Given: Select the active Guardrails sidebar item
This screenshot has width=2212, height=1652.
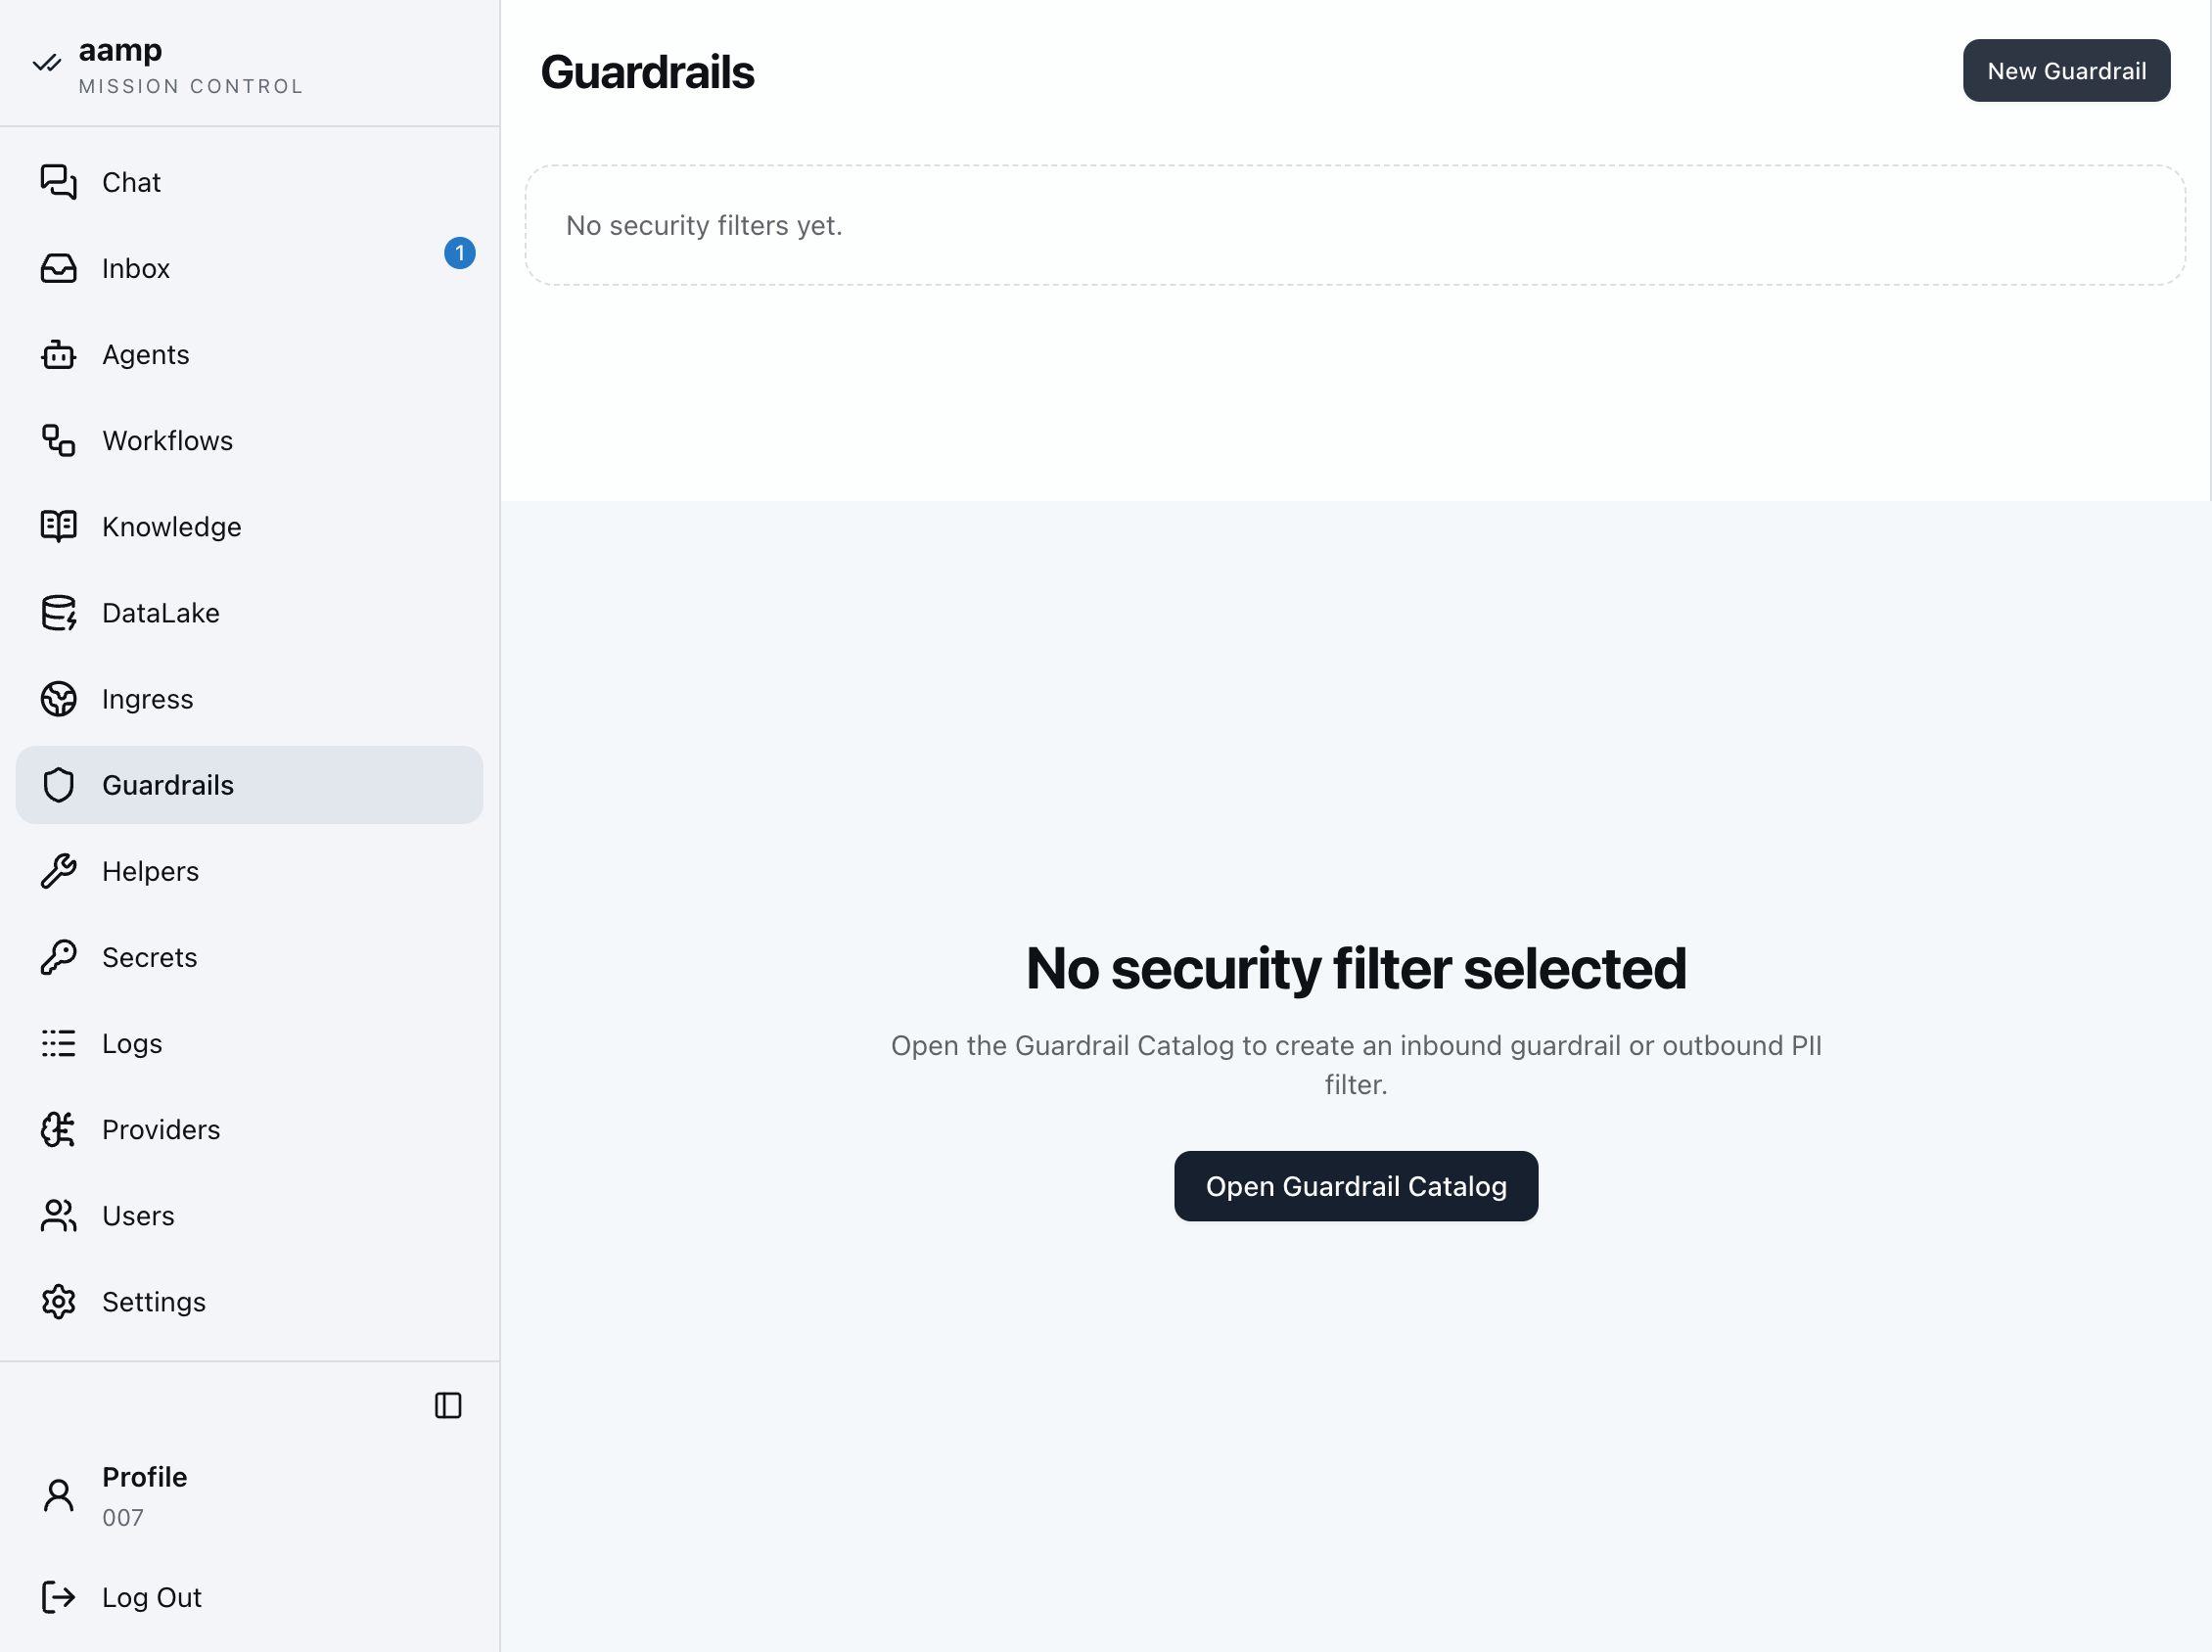Looking at the screenshot, I should point(249,785).
